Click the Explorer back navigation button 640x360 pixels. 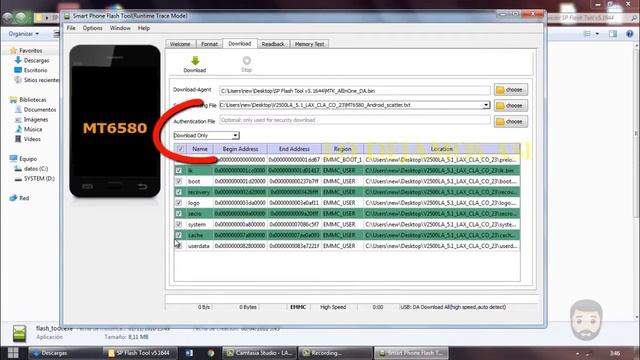click(x=8, y=18)
